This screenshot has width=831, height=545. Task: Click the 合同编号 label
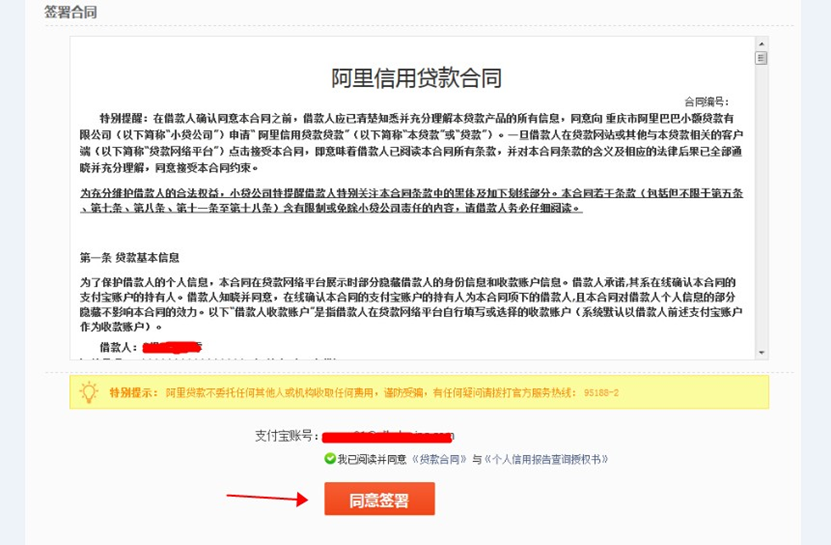pyautogui.click(x=706, y=102)
